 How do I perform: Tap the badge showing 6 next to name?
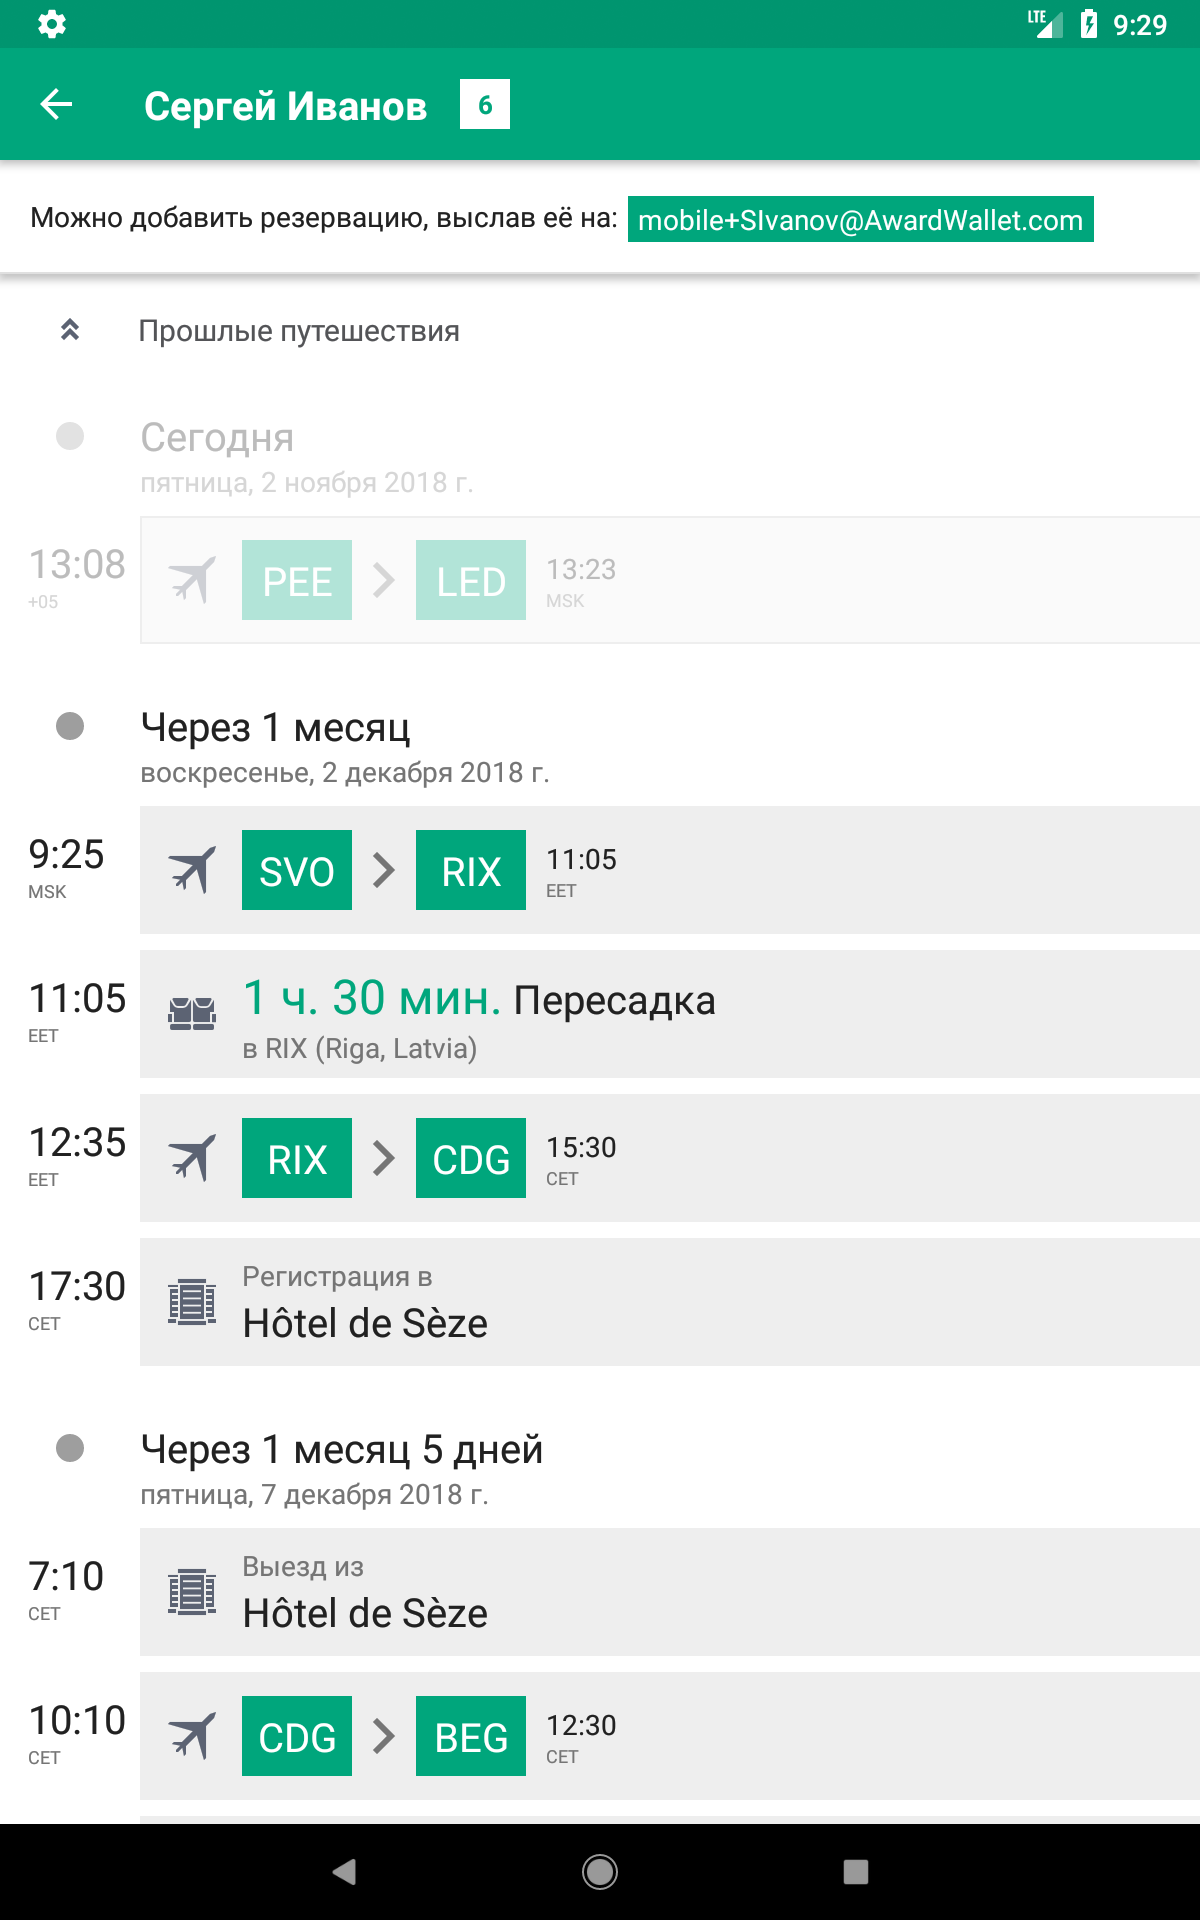485,104
